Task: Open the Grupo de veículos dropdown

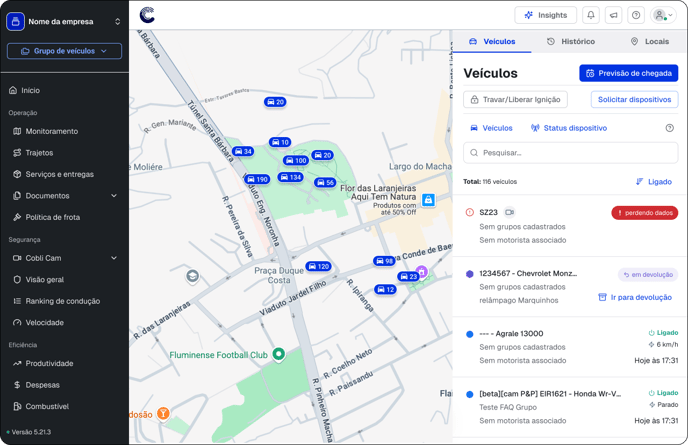Action: pos(64,51)
